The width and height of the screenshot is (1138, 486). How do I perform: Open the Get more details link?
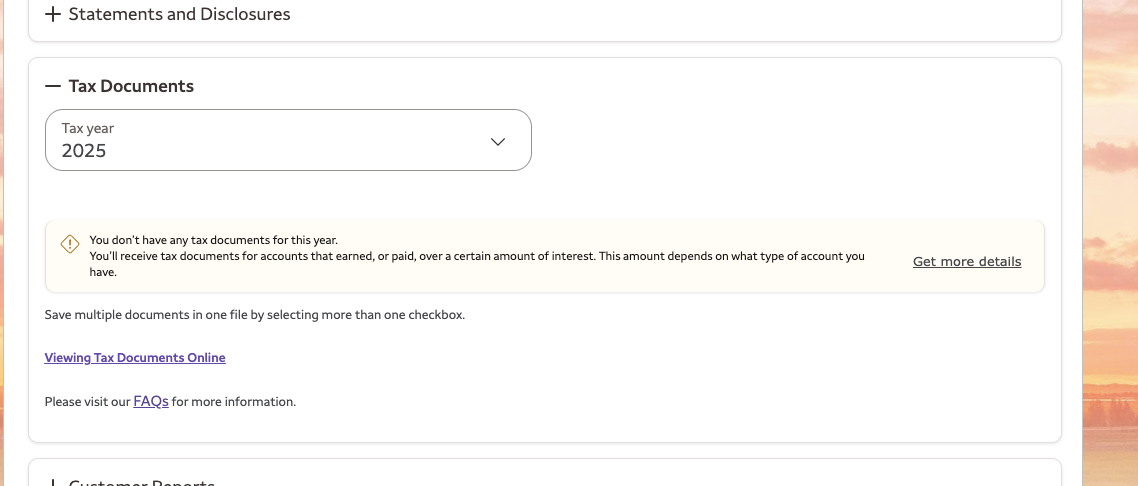coord(967,262)
